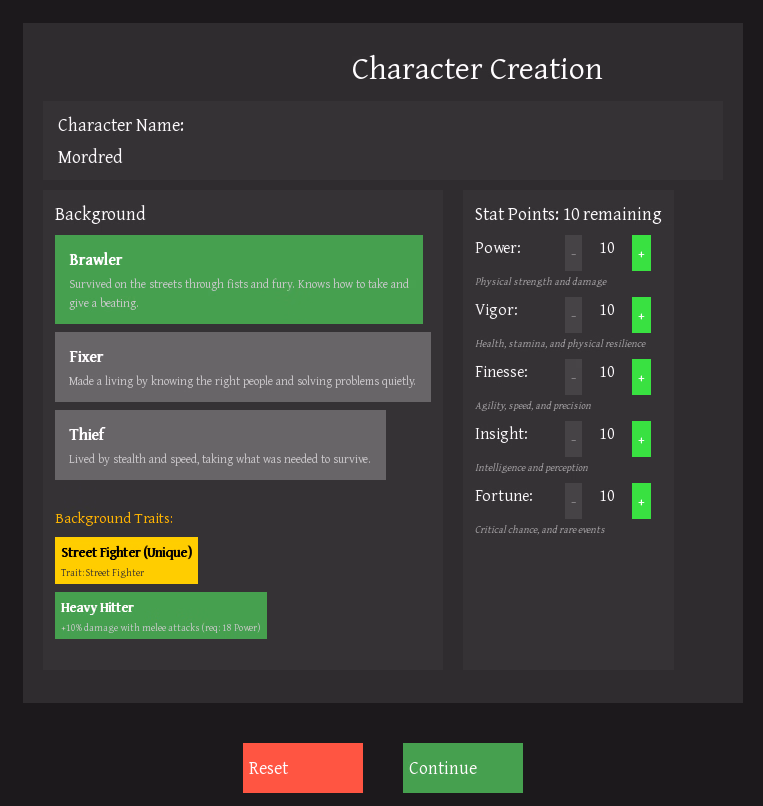The width and height of the screenshot is (763, 806).
Task: Pick the Thief background
Action: coord(220,445)
